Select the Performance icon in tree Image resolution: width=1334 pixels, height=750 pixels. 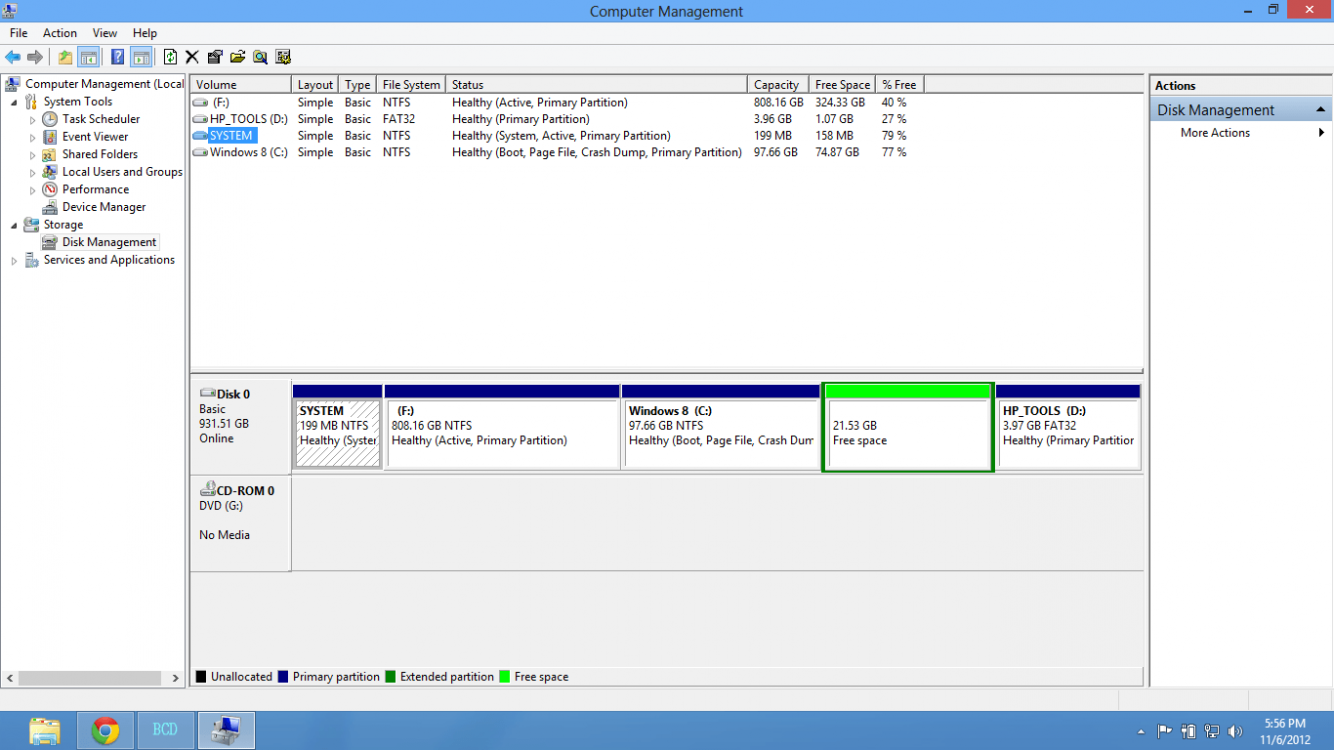coord(50,189)
